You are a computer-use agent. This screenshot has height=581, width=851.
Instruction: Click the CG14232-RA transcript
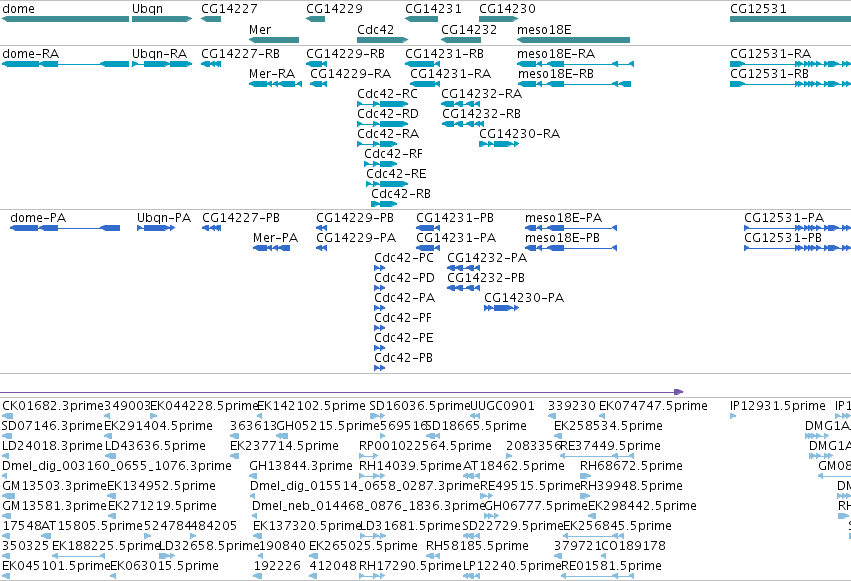click(x=461, y=104)
